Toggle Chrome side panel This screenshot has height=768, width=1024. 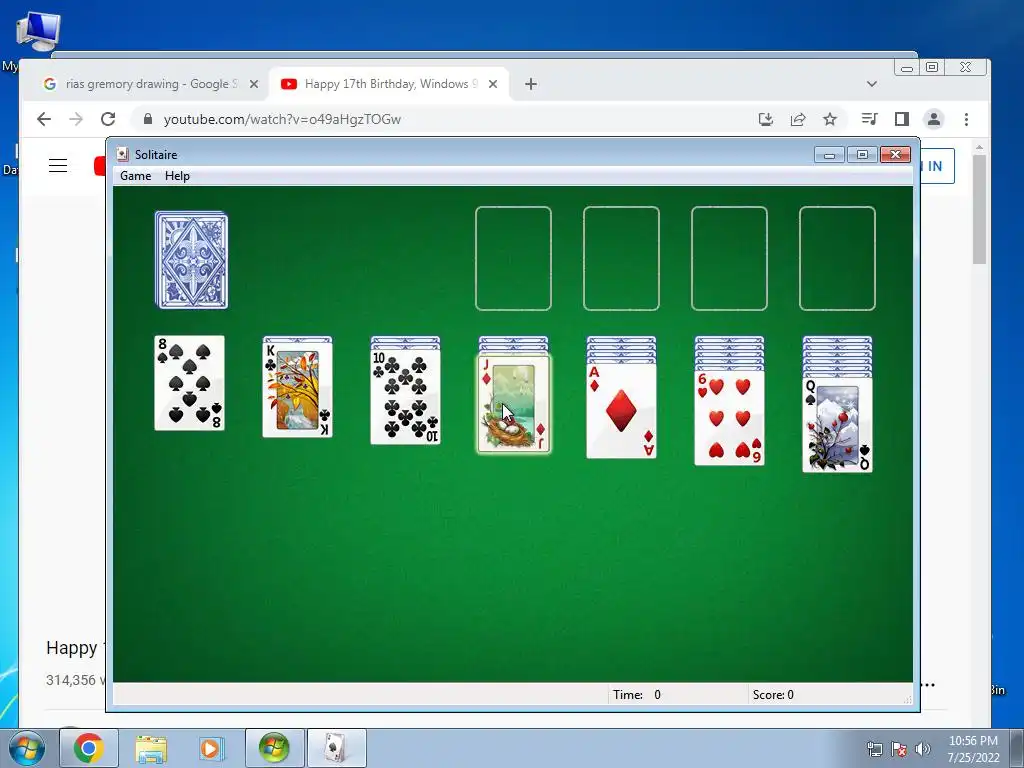point(902,119)
